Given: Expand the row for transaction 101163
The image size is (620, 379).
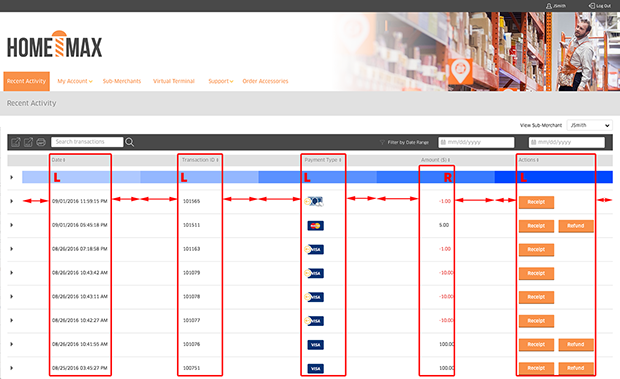Looking at the screenshot, I should [x=11, y=249].
